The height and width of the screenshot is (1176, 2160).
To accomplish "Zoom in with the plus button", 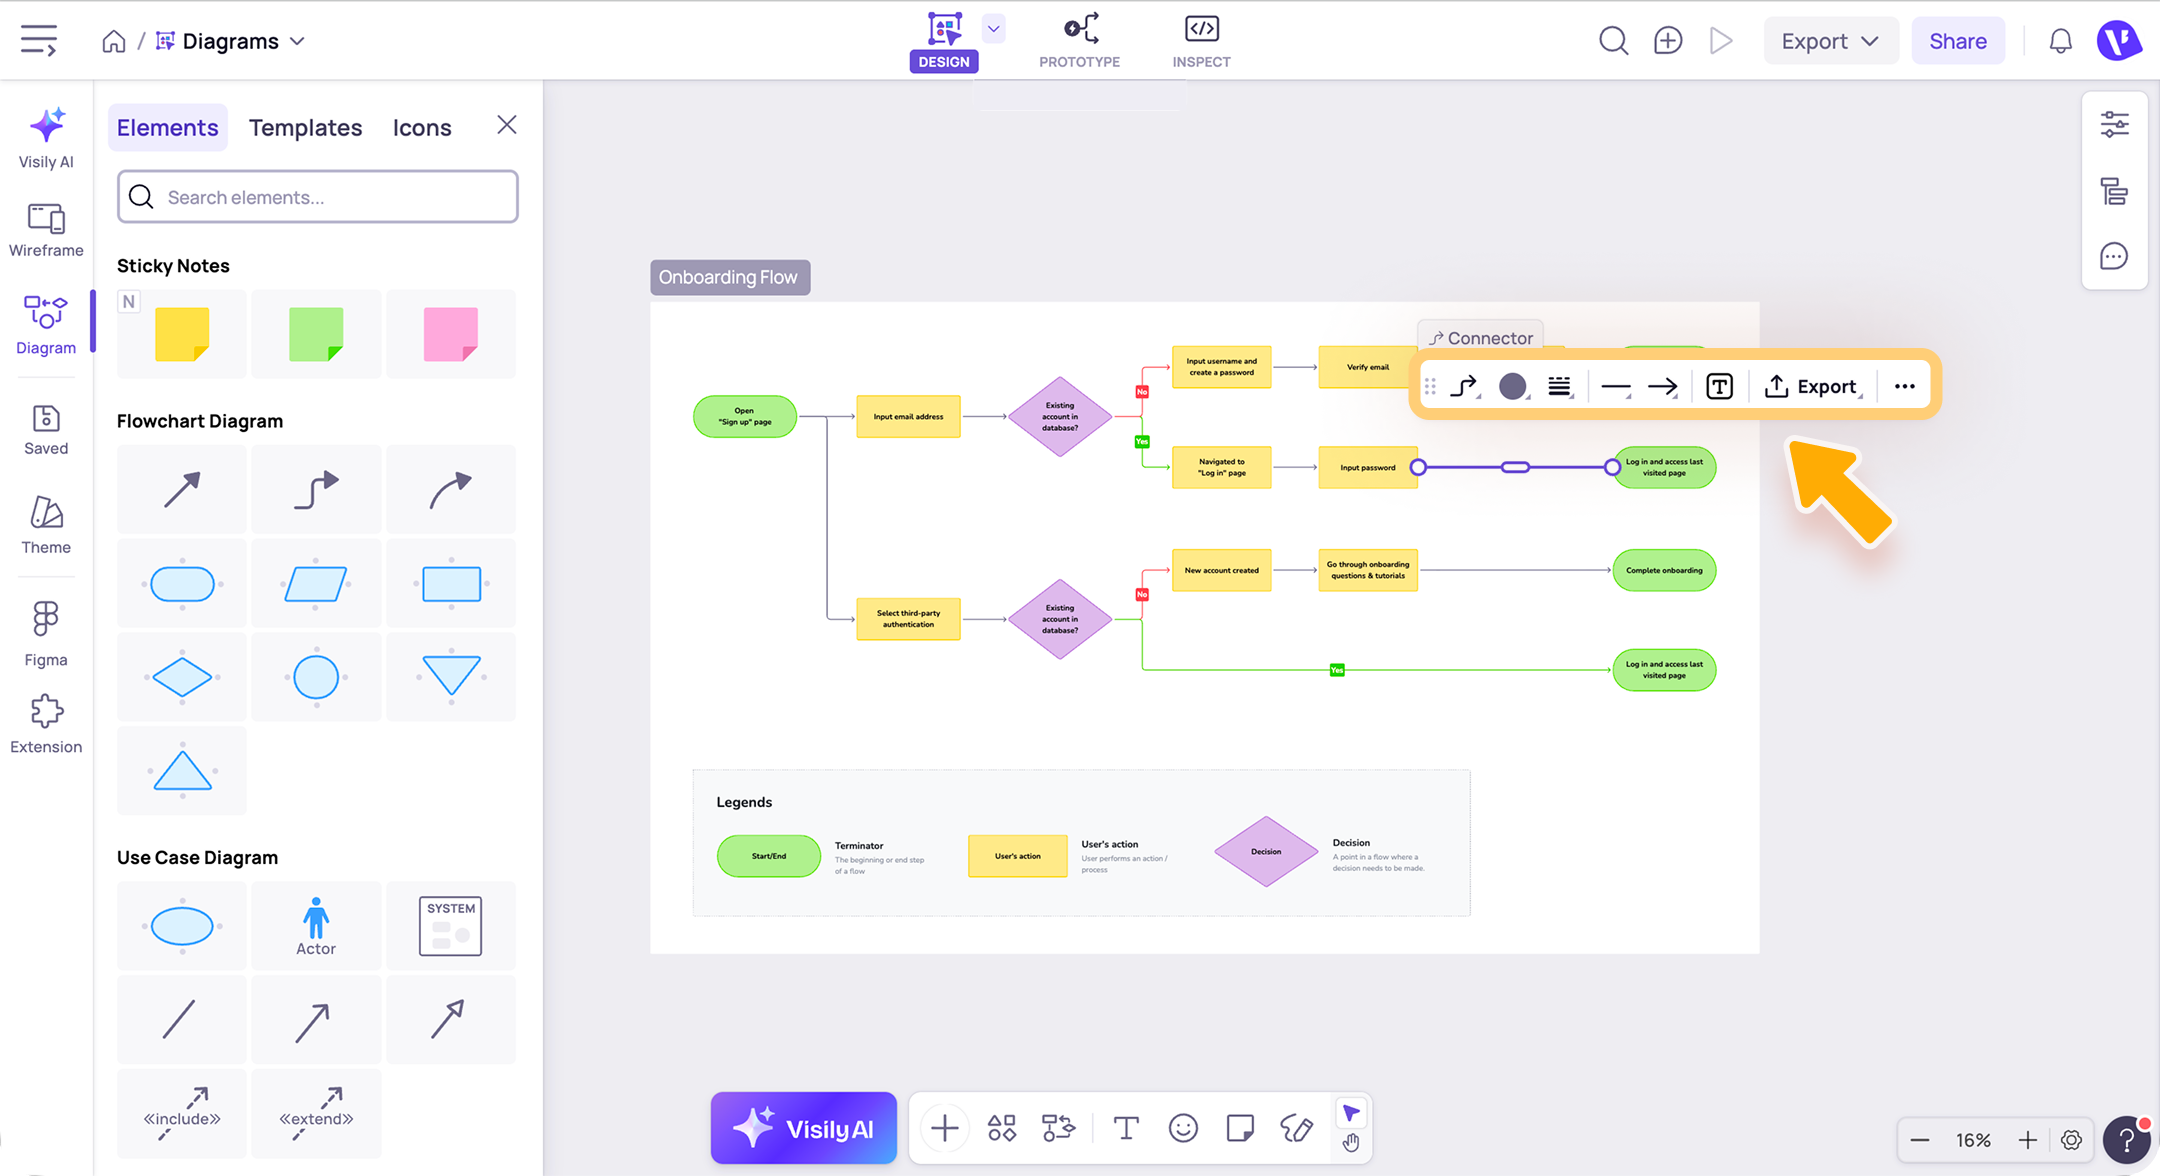I will 2028,1140.
